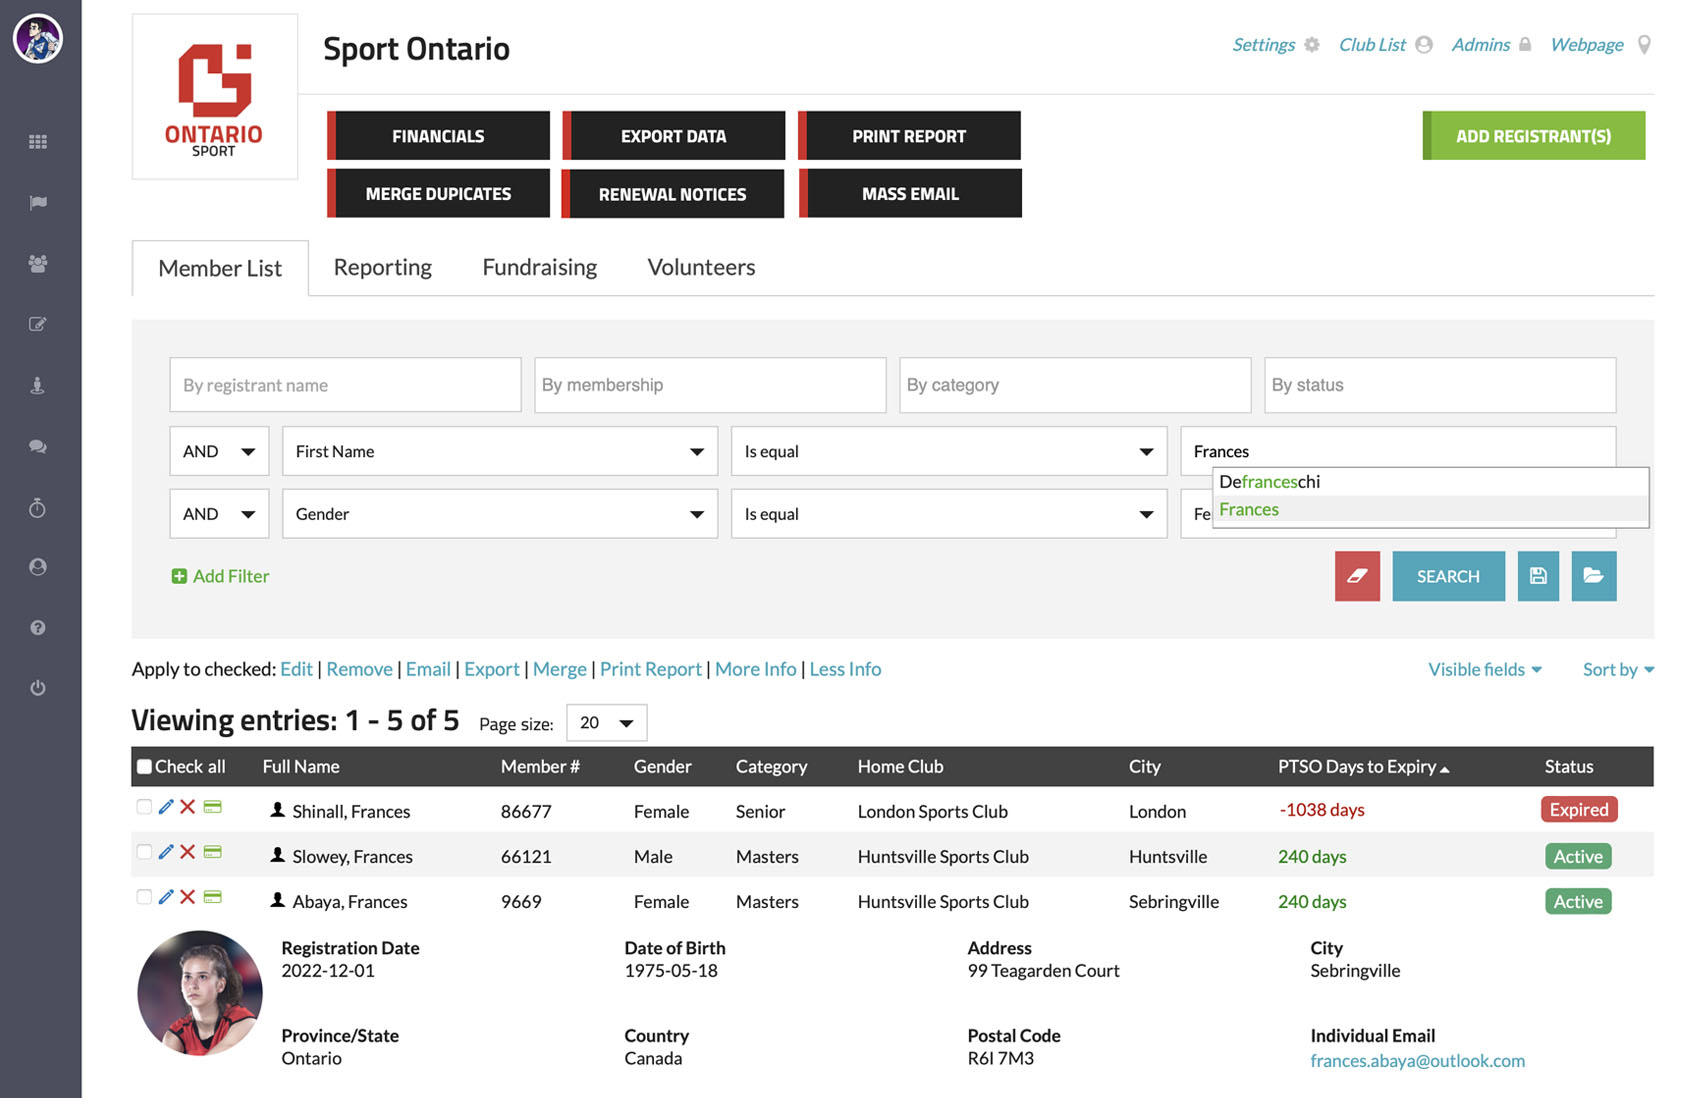Open the chat icon in the sidebar
Screen dimensions: 1694x1098
point(38,447)
